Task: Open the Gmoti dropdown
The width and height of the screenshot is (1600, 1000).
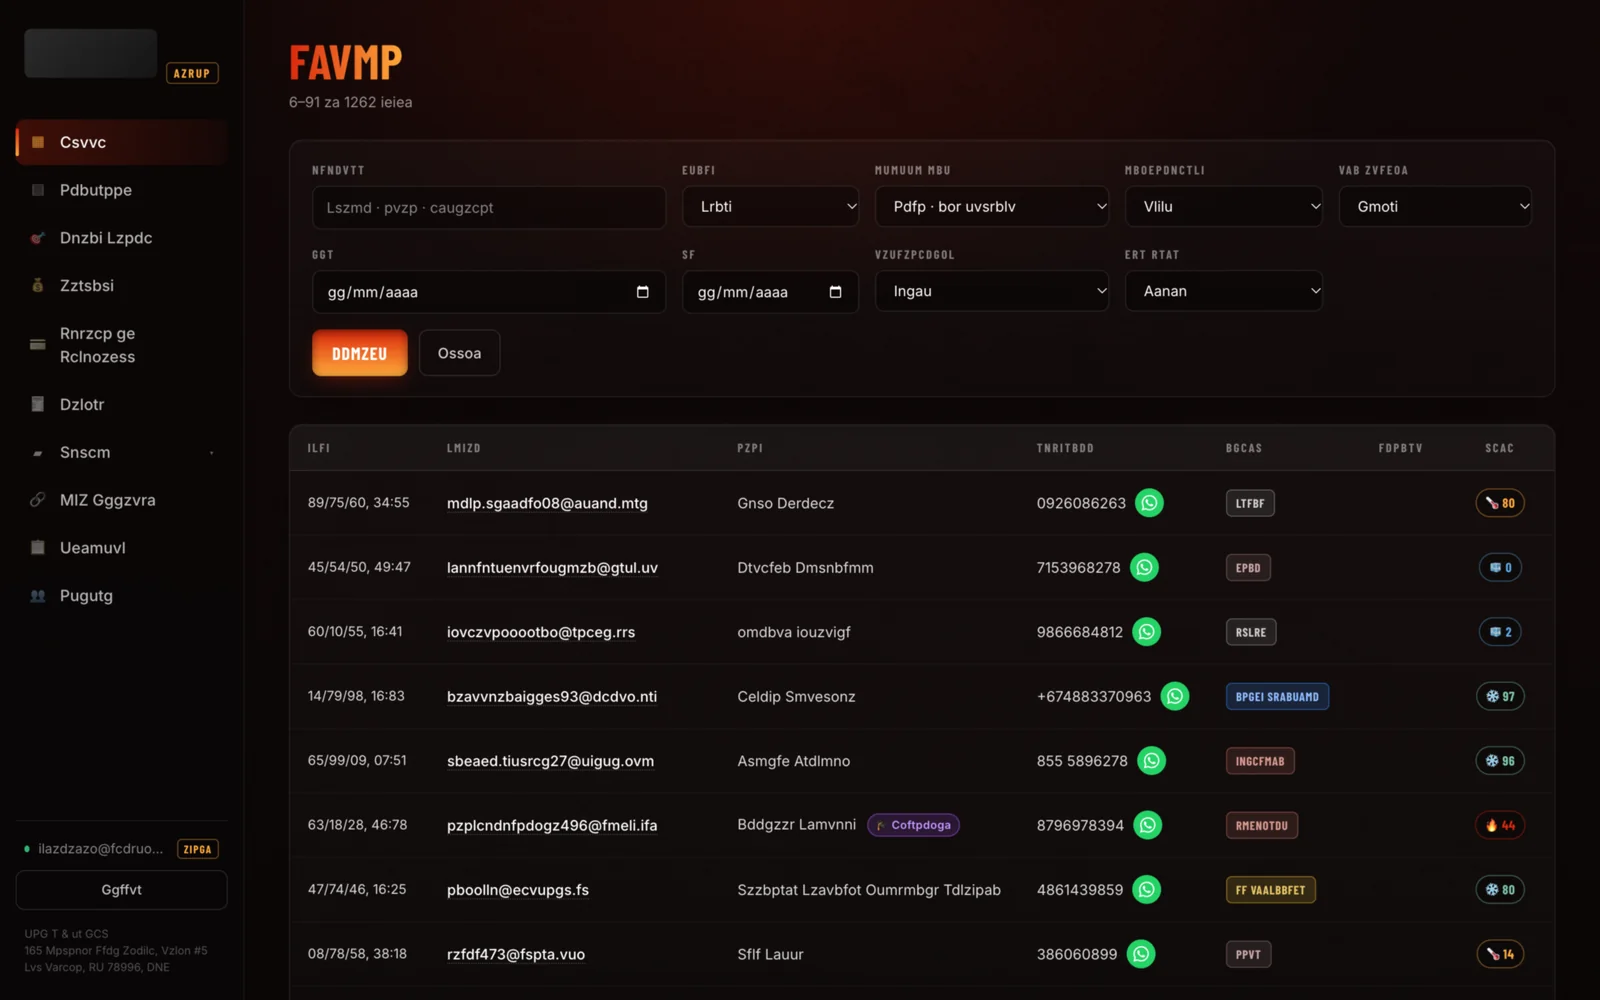Action: 1435,207
